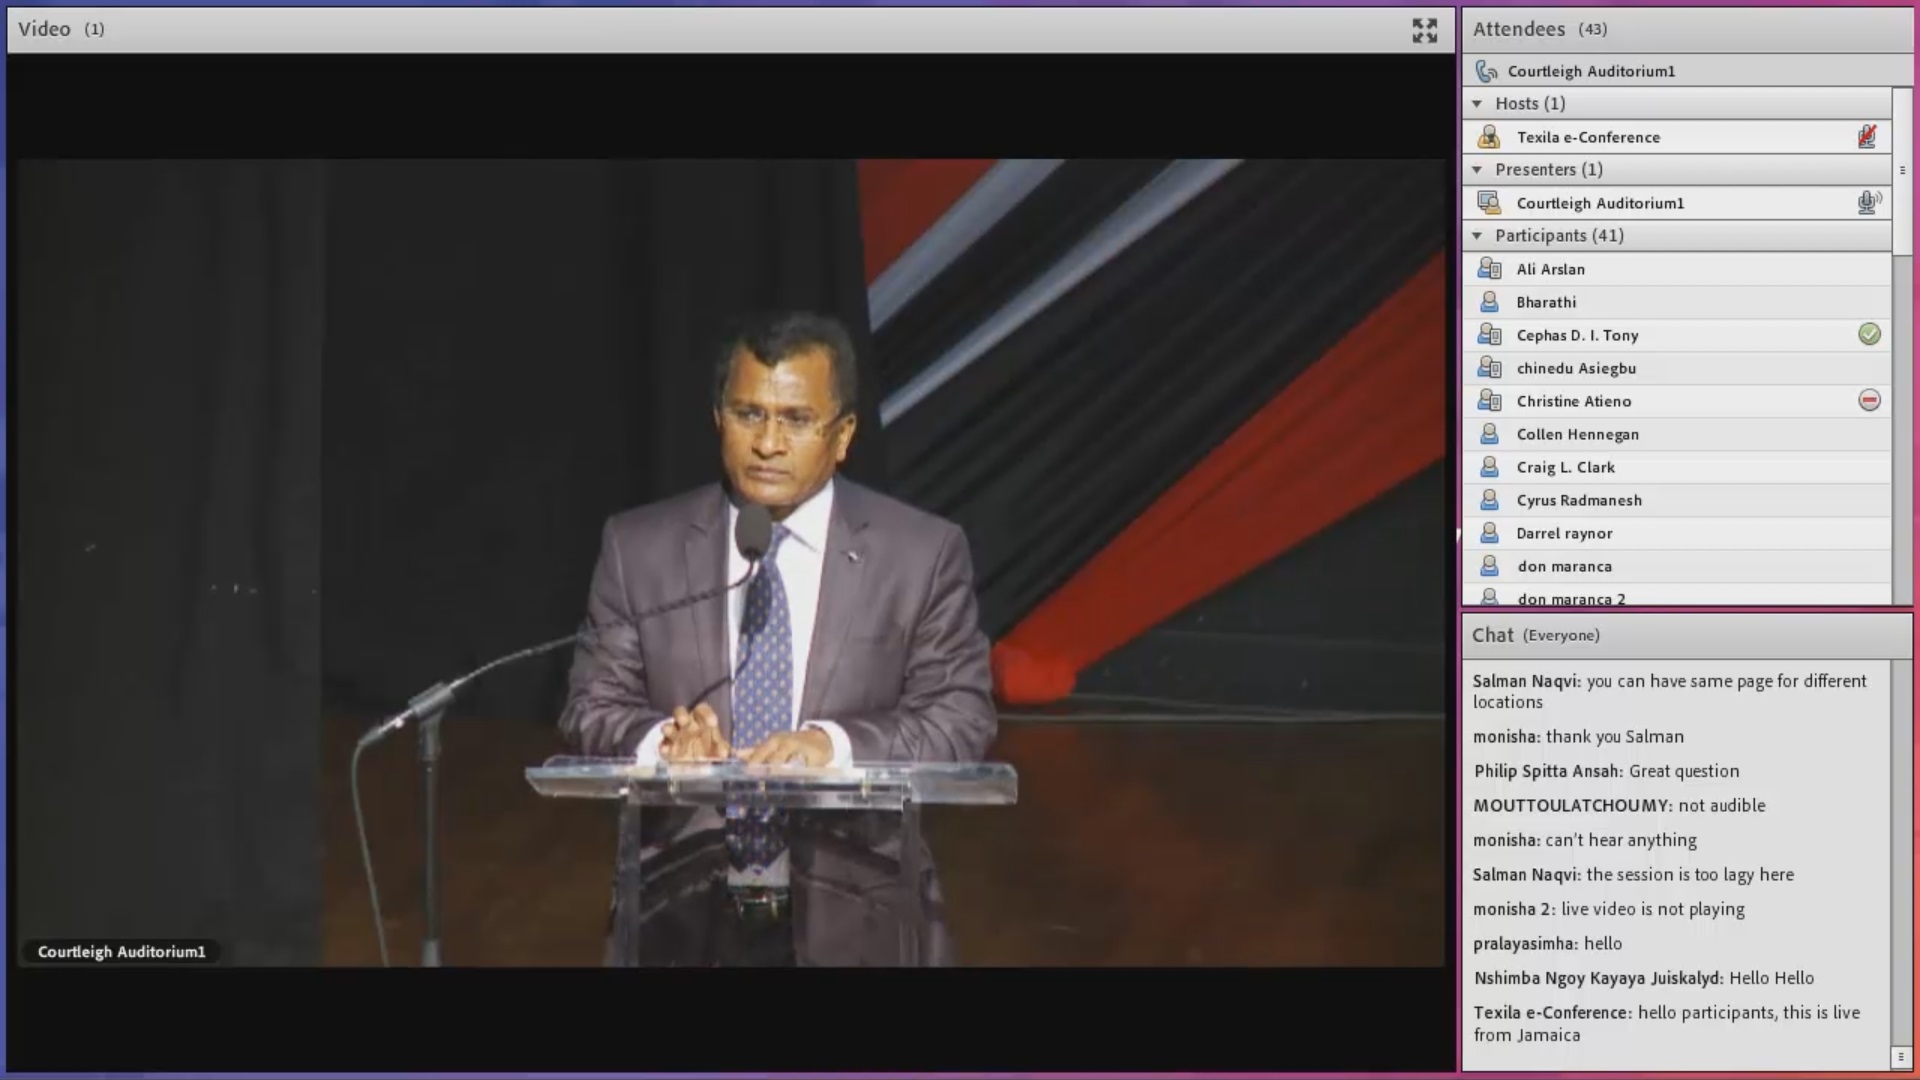
Task: Select participant Cyrus Radmanesh
Action: coord(1578,500)
